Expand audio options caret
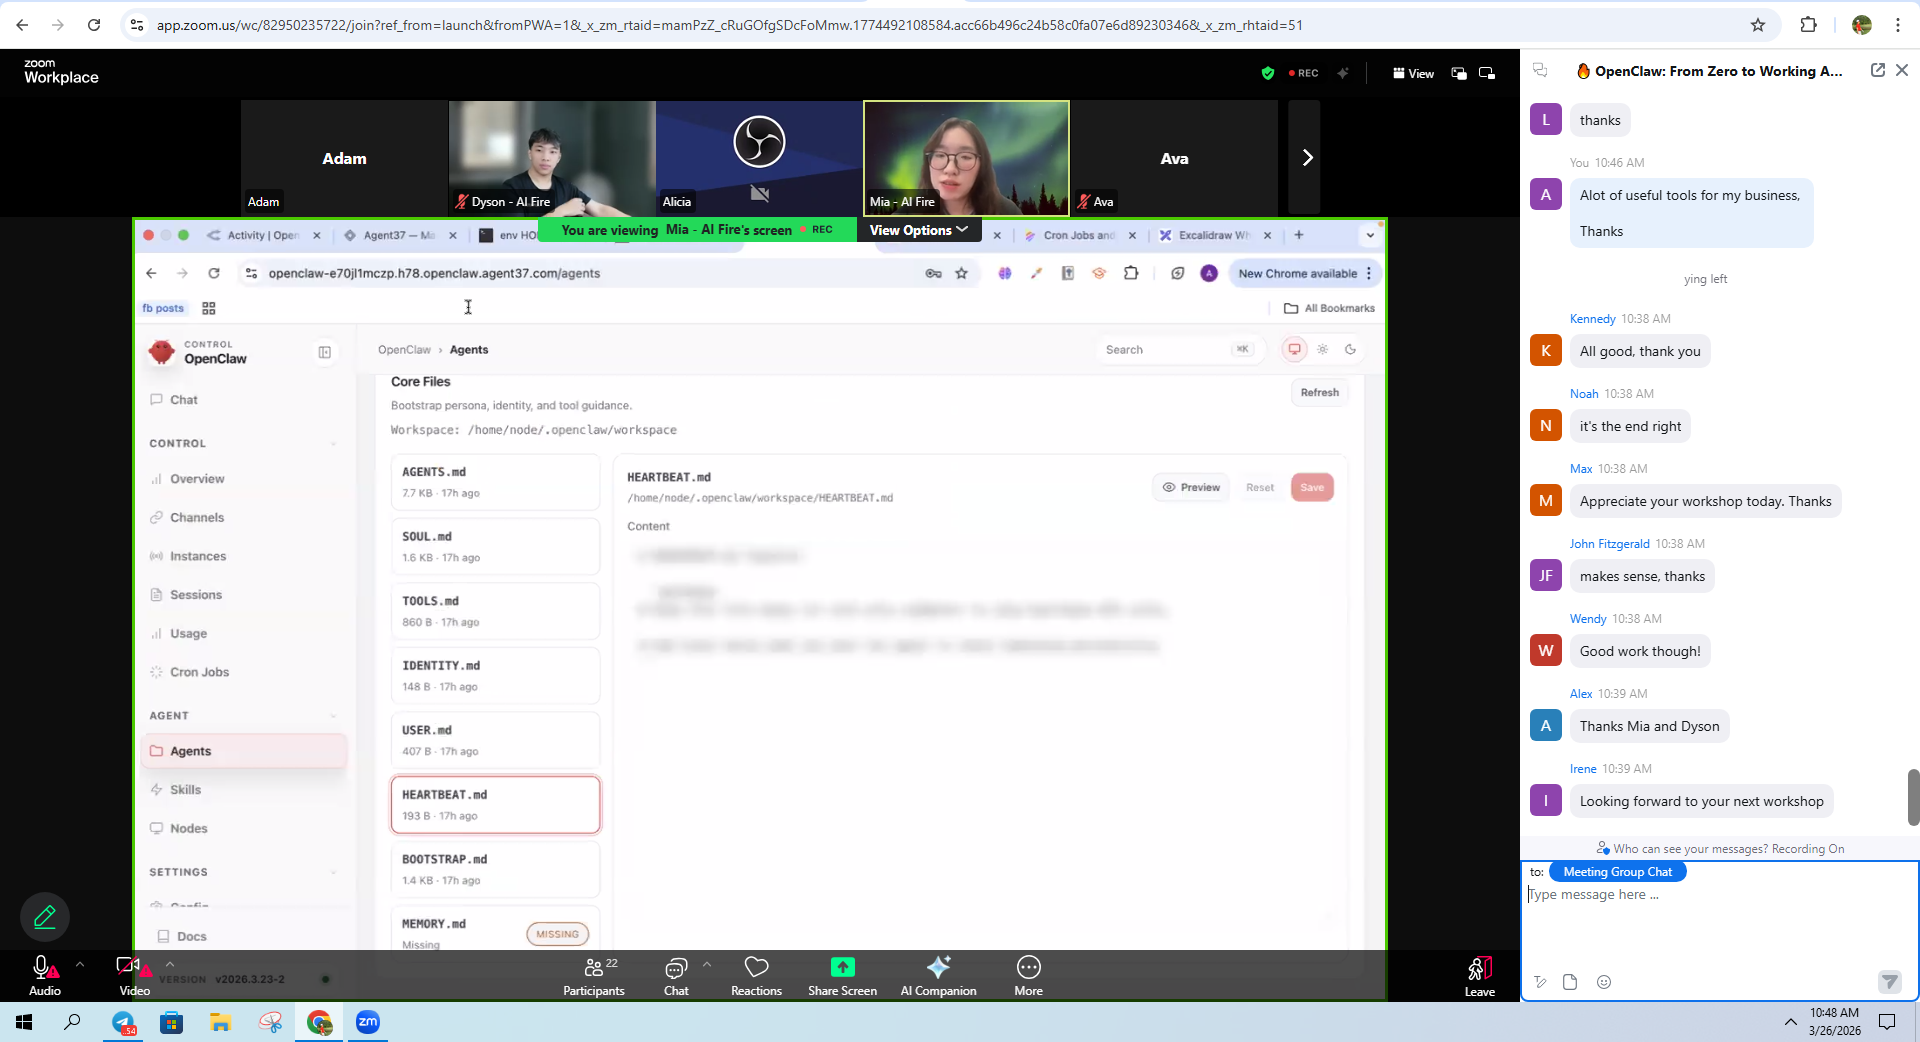 pyautogui.click(x=80, y=965)
